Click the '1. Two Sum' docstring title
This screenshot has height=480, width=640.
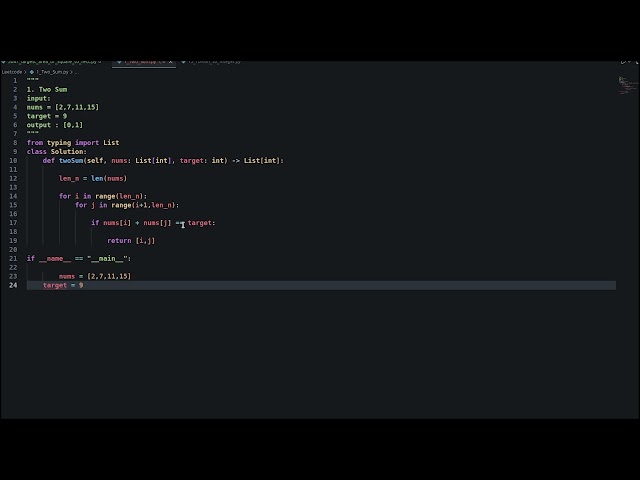click(47, 89)
